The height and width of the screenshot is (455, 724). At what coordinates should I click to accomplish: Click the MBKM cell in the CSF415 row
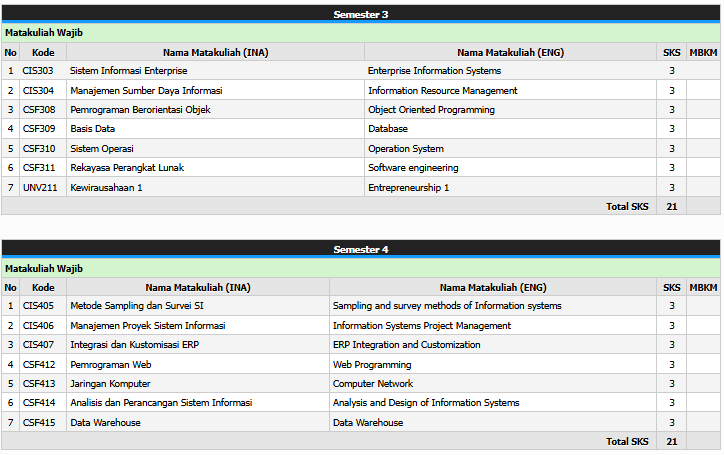703,422
